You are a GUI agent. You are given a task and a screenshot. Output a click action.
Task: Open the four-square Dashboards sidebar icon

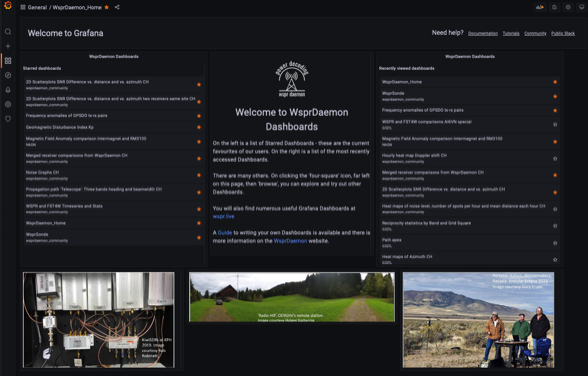8,61
